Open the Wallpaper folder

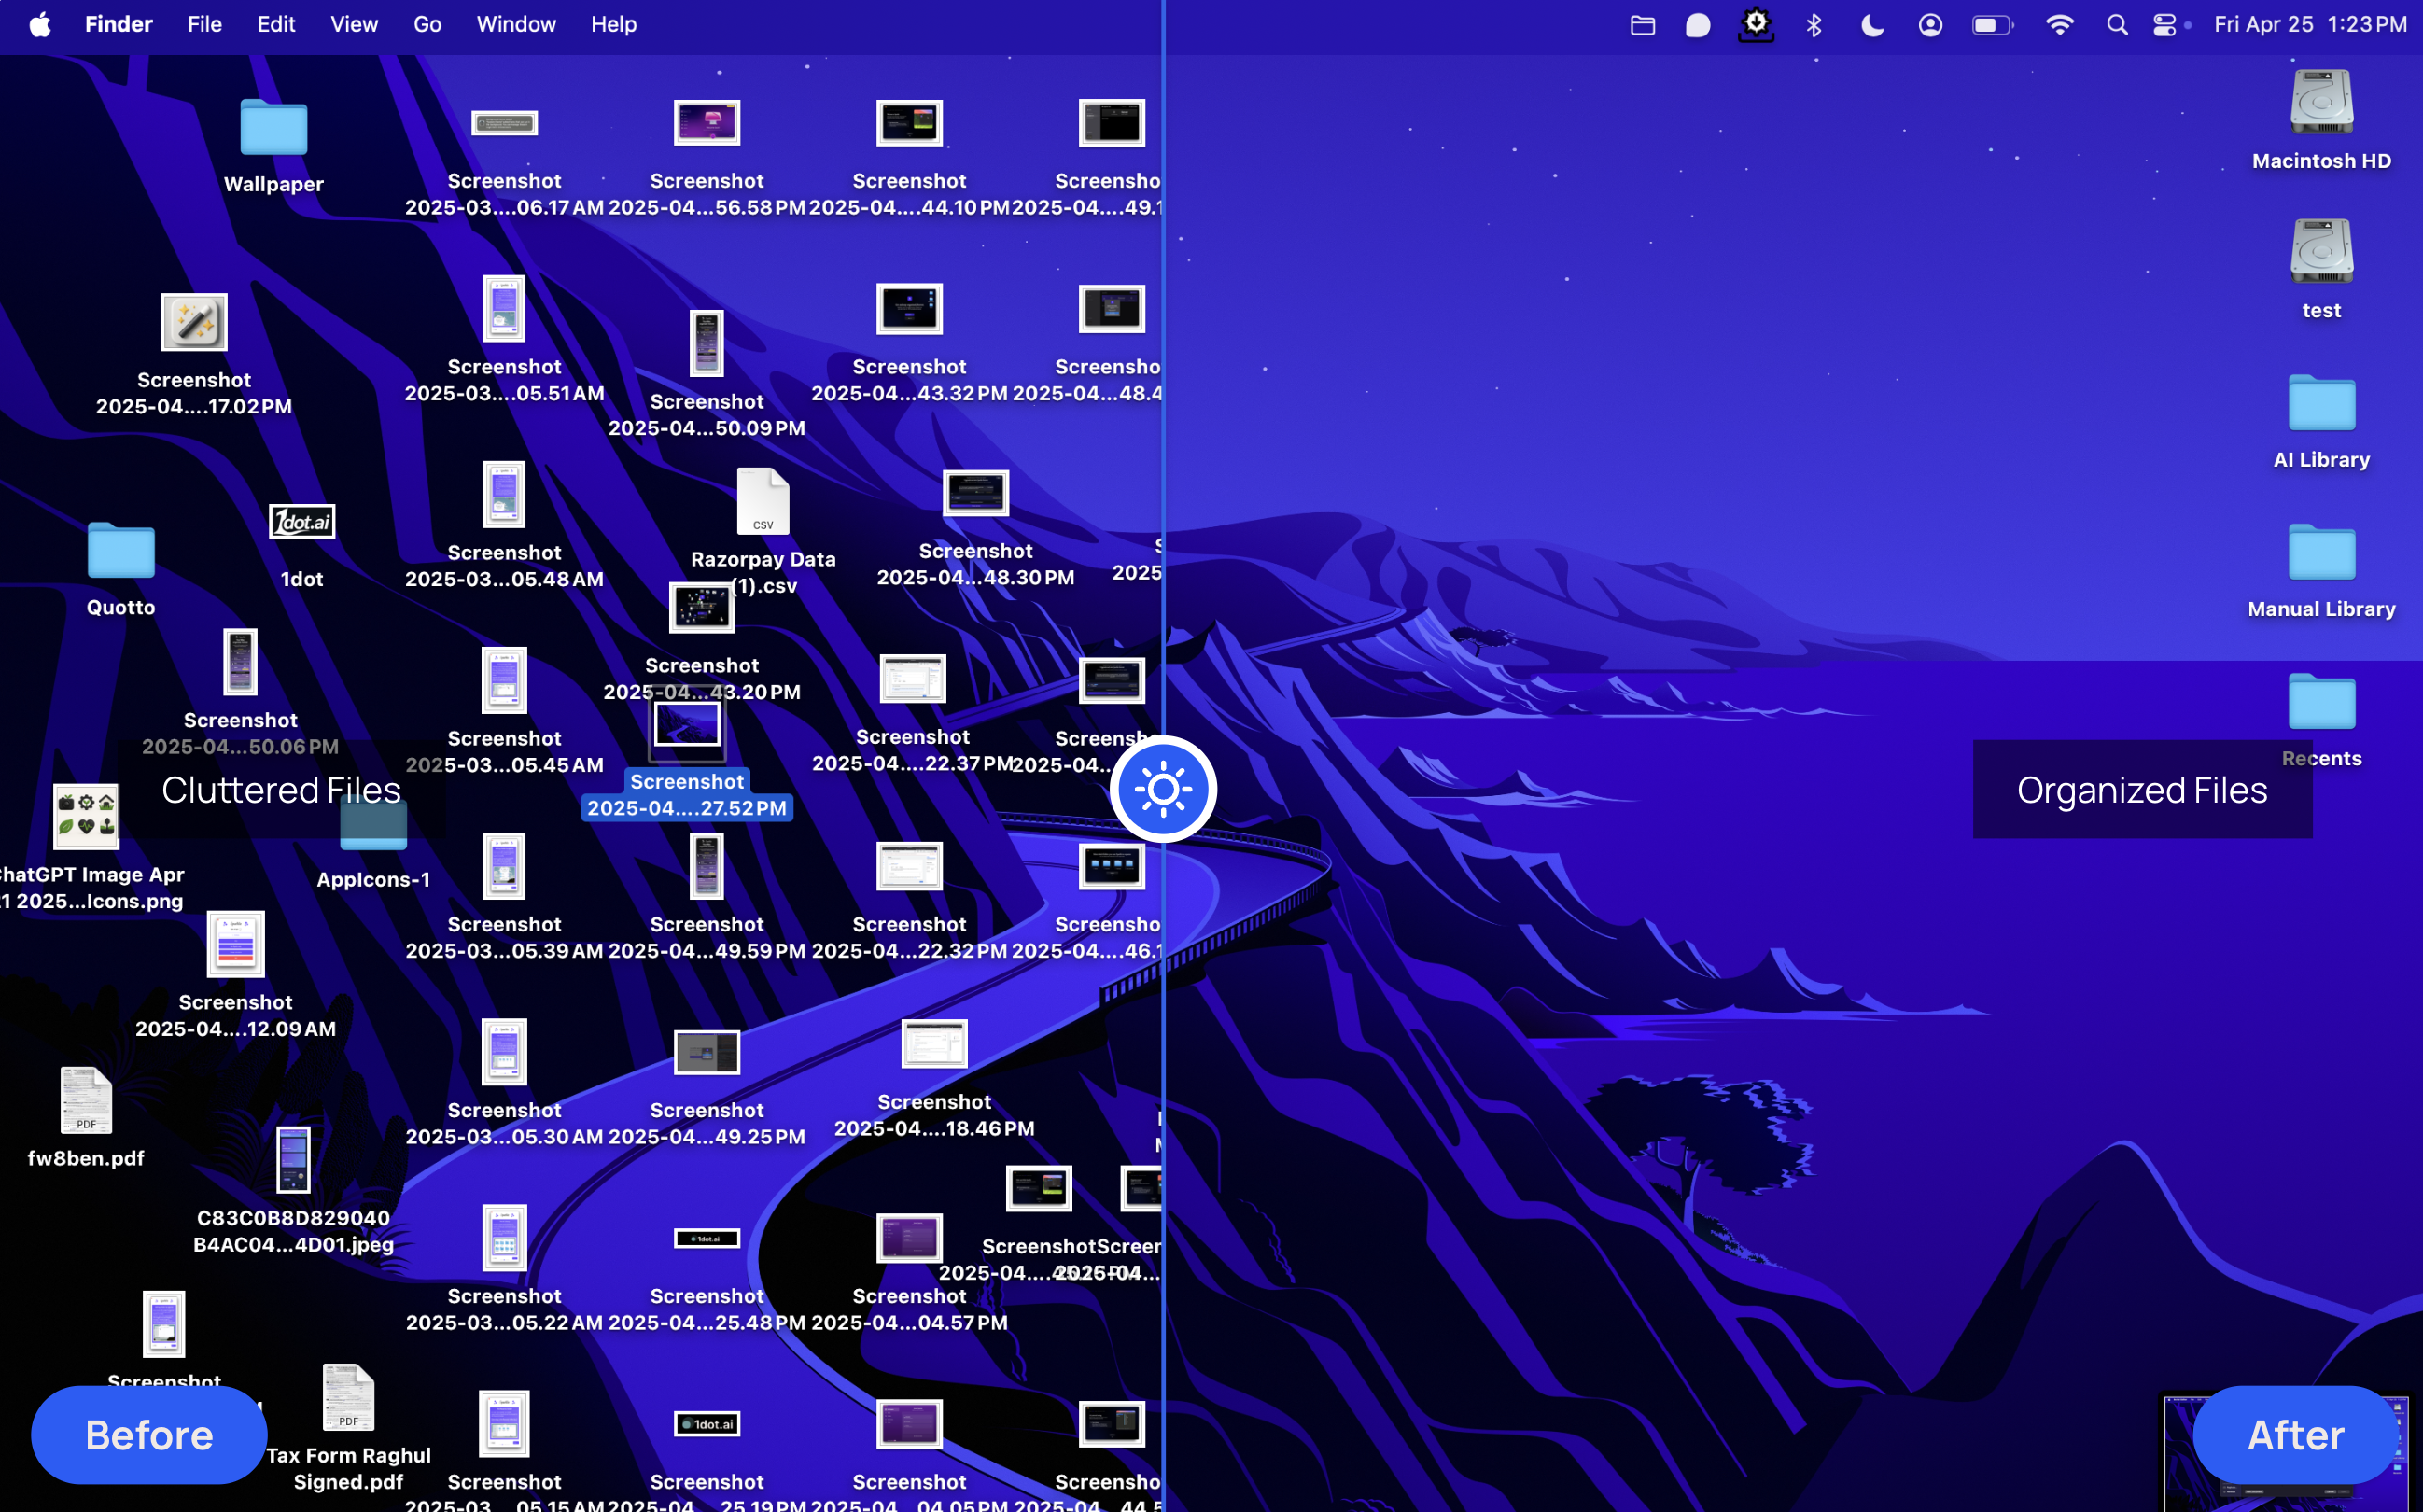pyautogui.click(x=273, y=129)
